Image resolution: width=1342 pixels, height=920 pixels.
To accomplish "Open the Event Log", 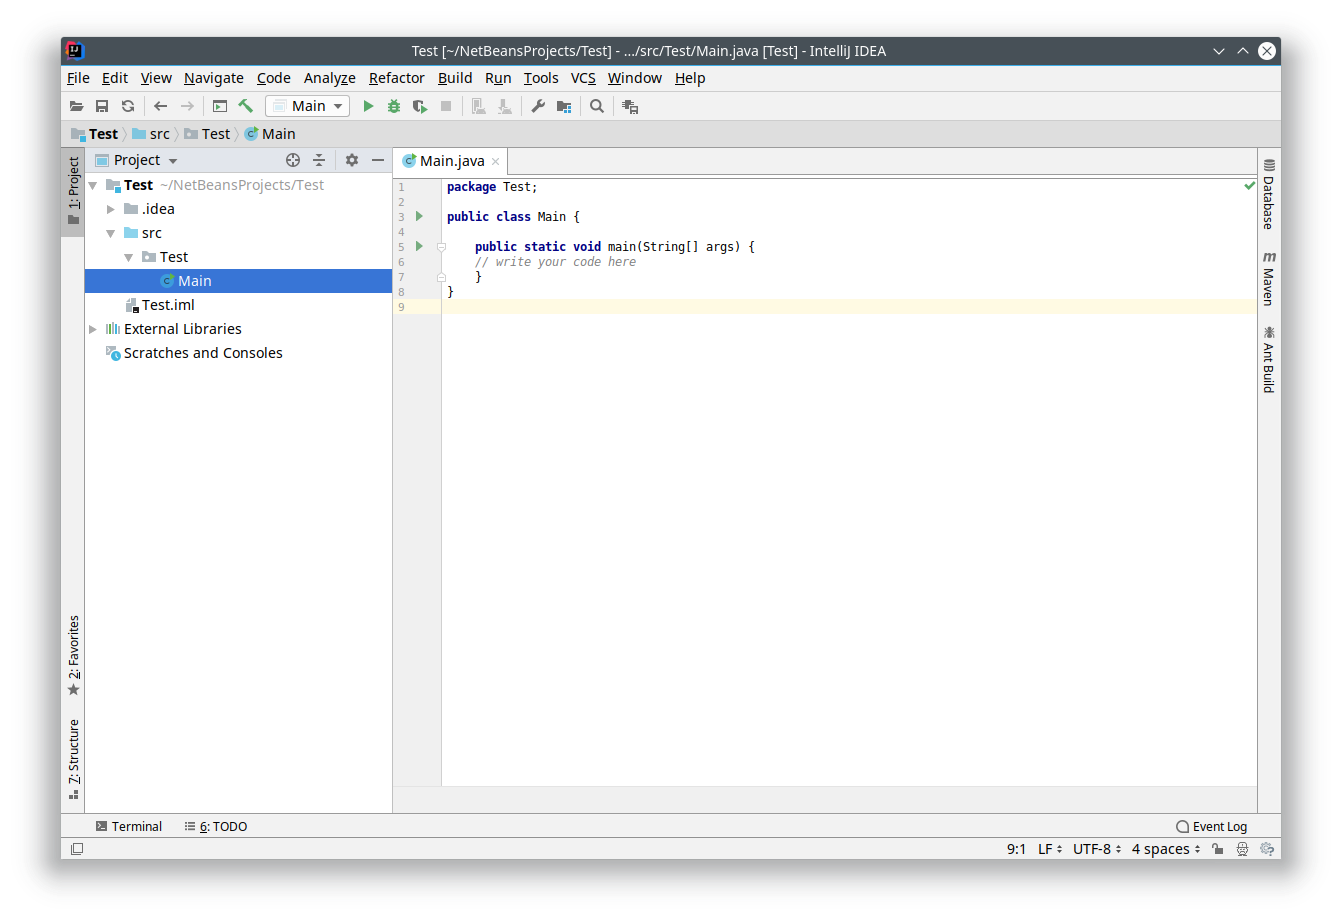I will 1212,827.
